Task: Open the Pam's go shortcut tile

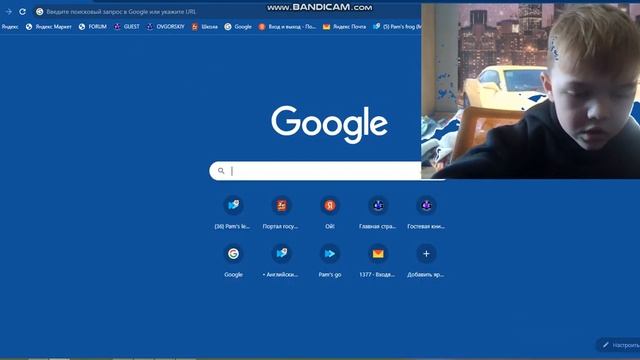Action: pos(330,261)
